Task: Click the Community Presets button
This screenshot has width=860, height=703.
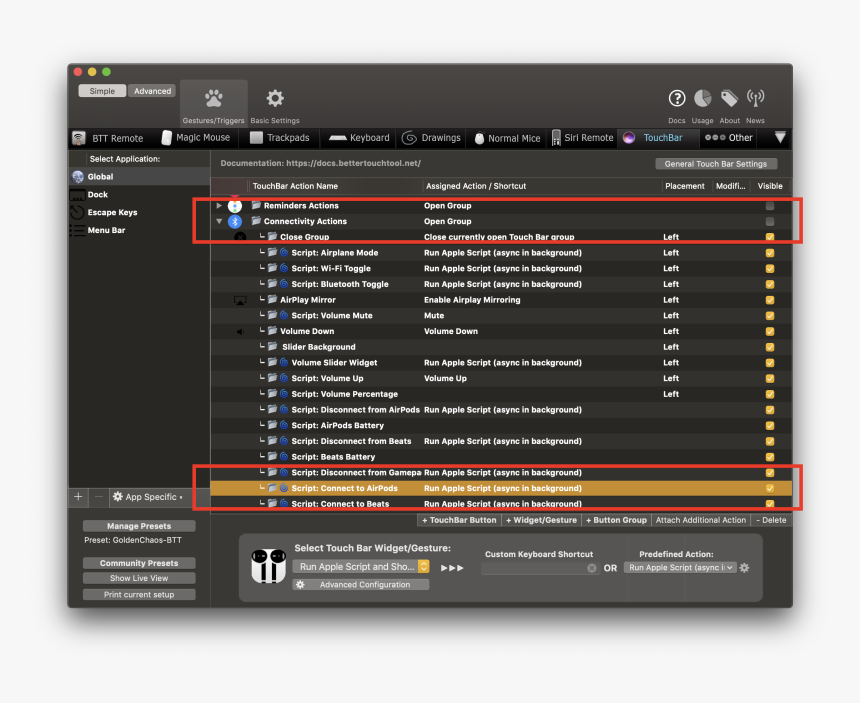Action: tap(139, 563)
